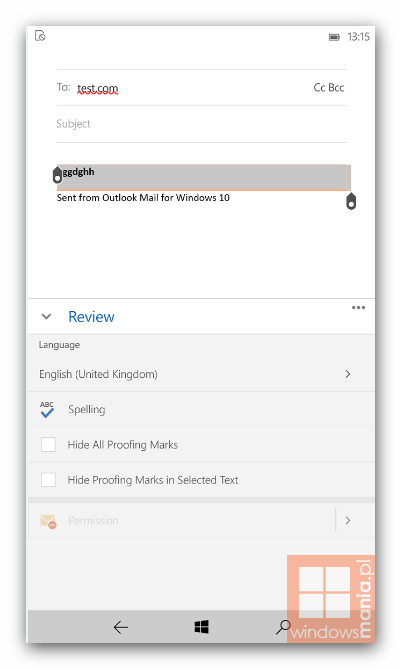The width and height of the screenshot is (401, 669).
Task: Click the Permission envelope icon
Action: click(48, 521)
